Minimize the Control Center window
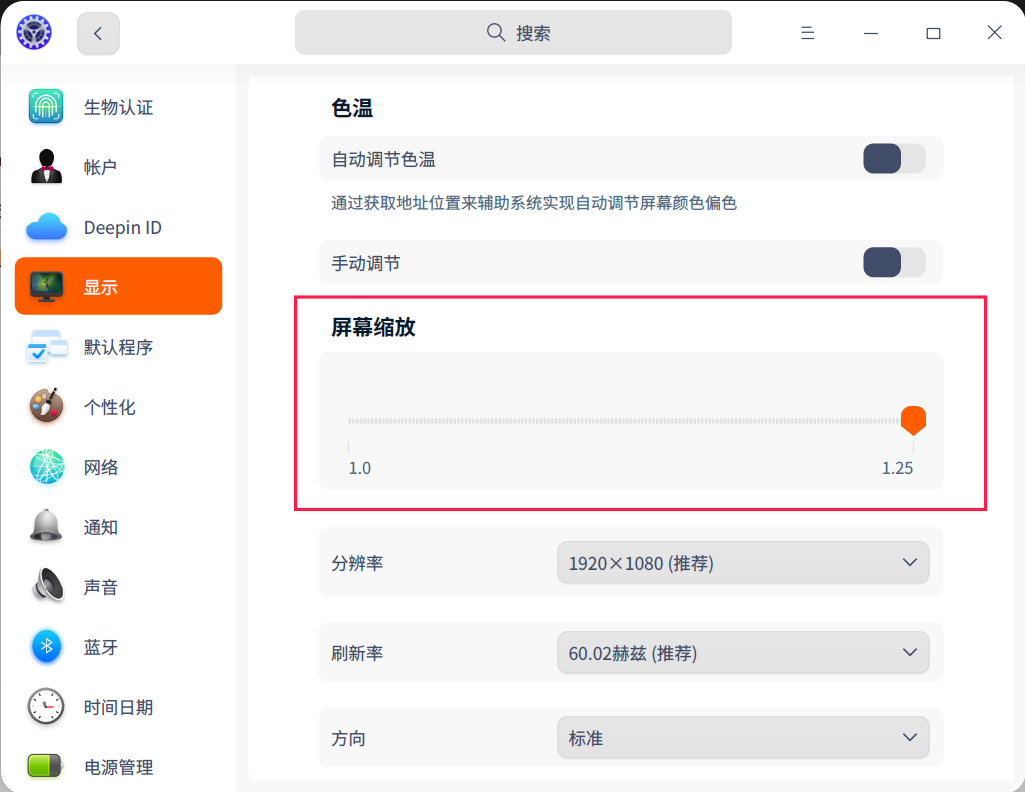This screenshot has width=1025, height=792. pyautogui.click(x=871, y=33)
